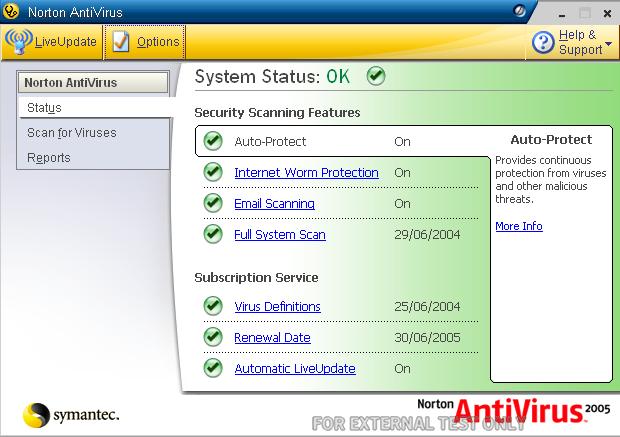Click the LiveUpdate antenna icon

pos(19,41)
